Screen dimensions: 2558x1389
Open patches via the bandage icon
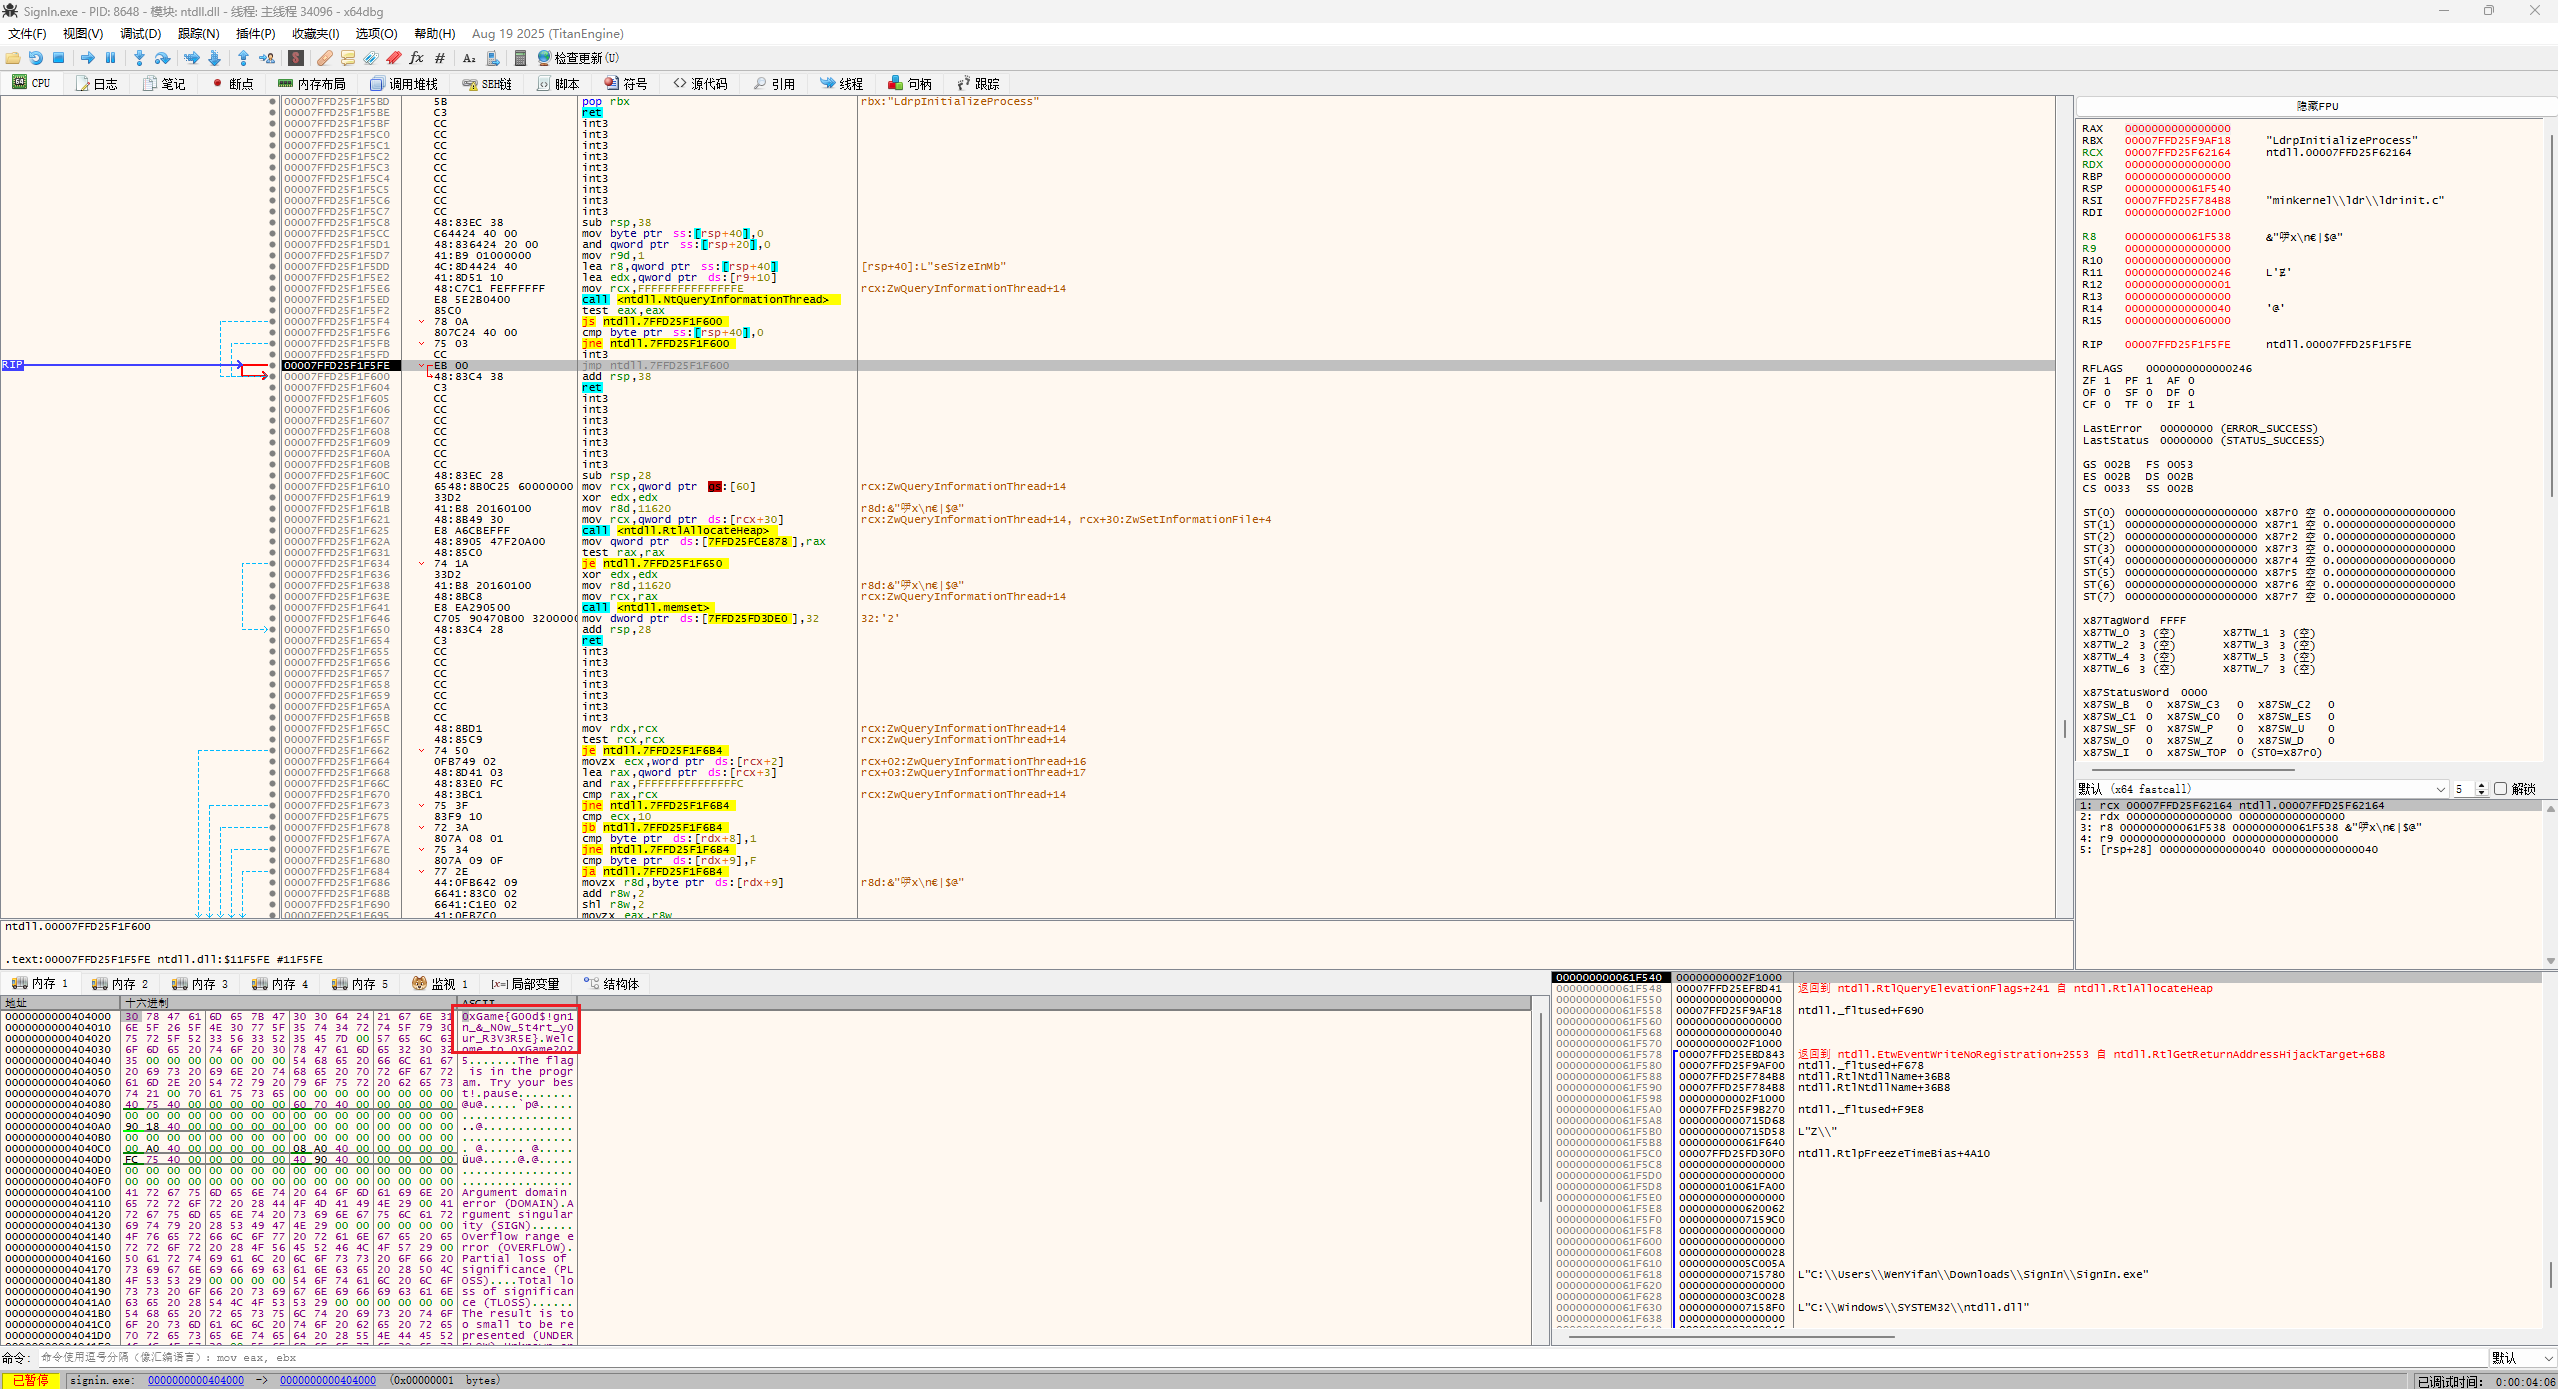(x=324, y=57)
